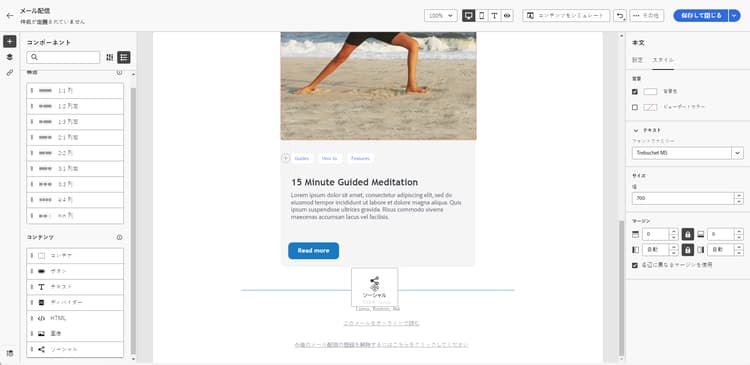Open the preview eye icon
Screen dimensions: 750x365
[507, 15]
